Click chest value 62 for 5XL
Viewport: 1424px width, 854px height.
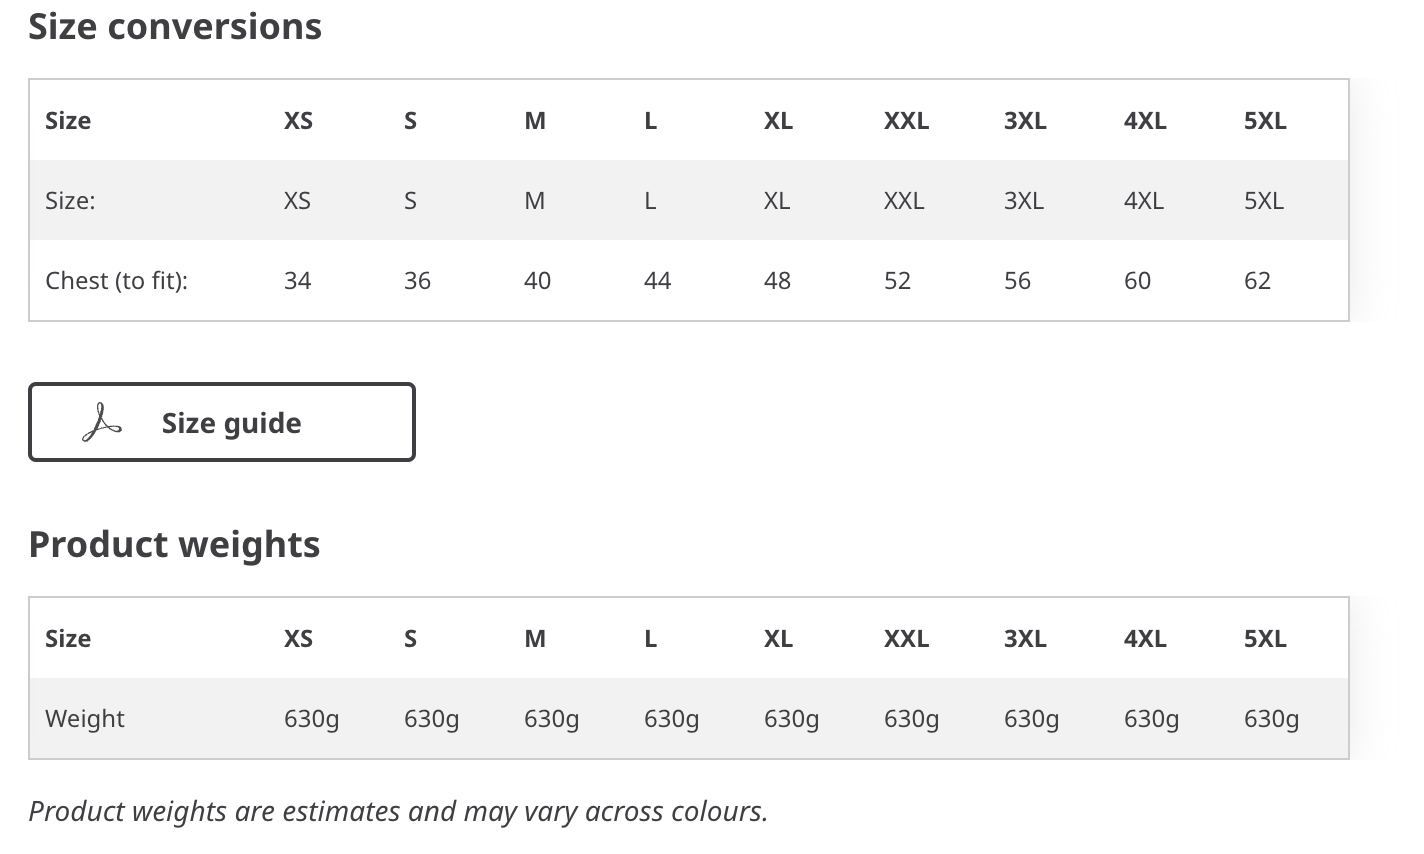(x=1257, y=281)
